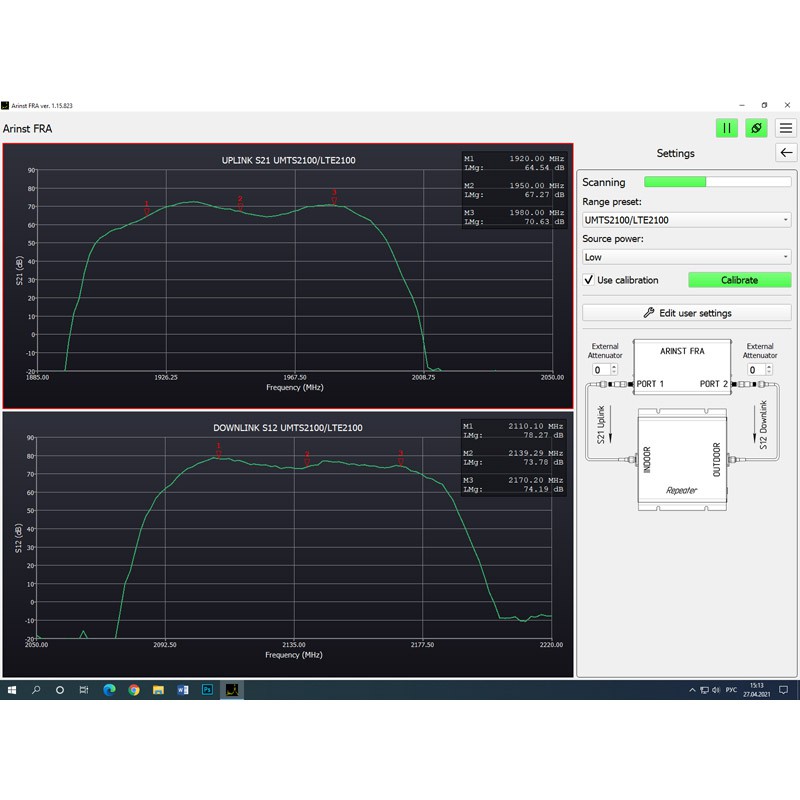Select marker 1 on the DOWNLINK S12 chart
Viewport: 800px width, 800px height.
219,450
